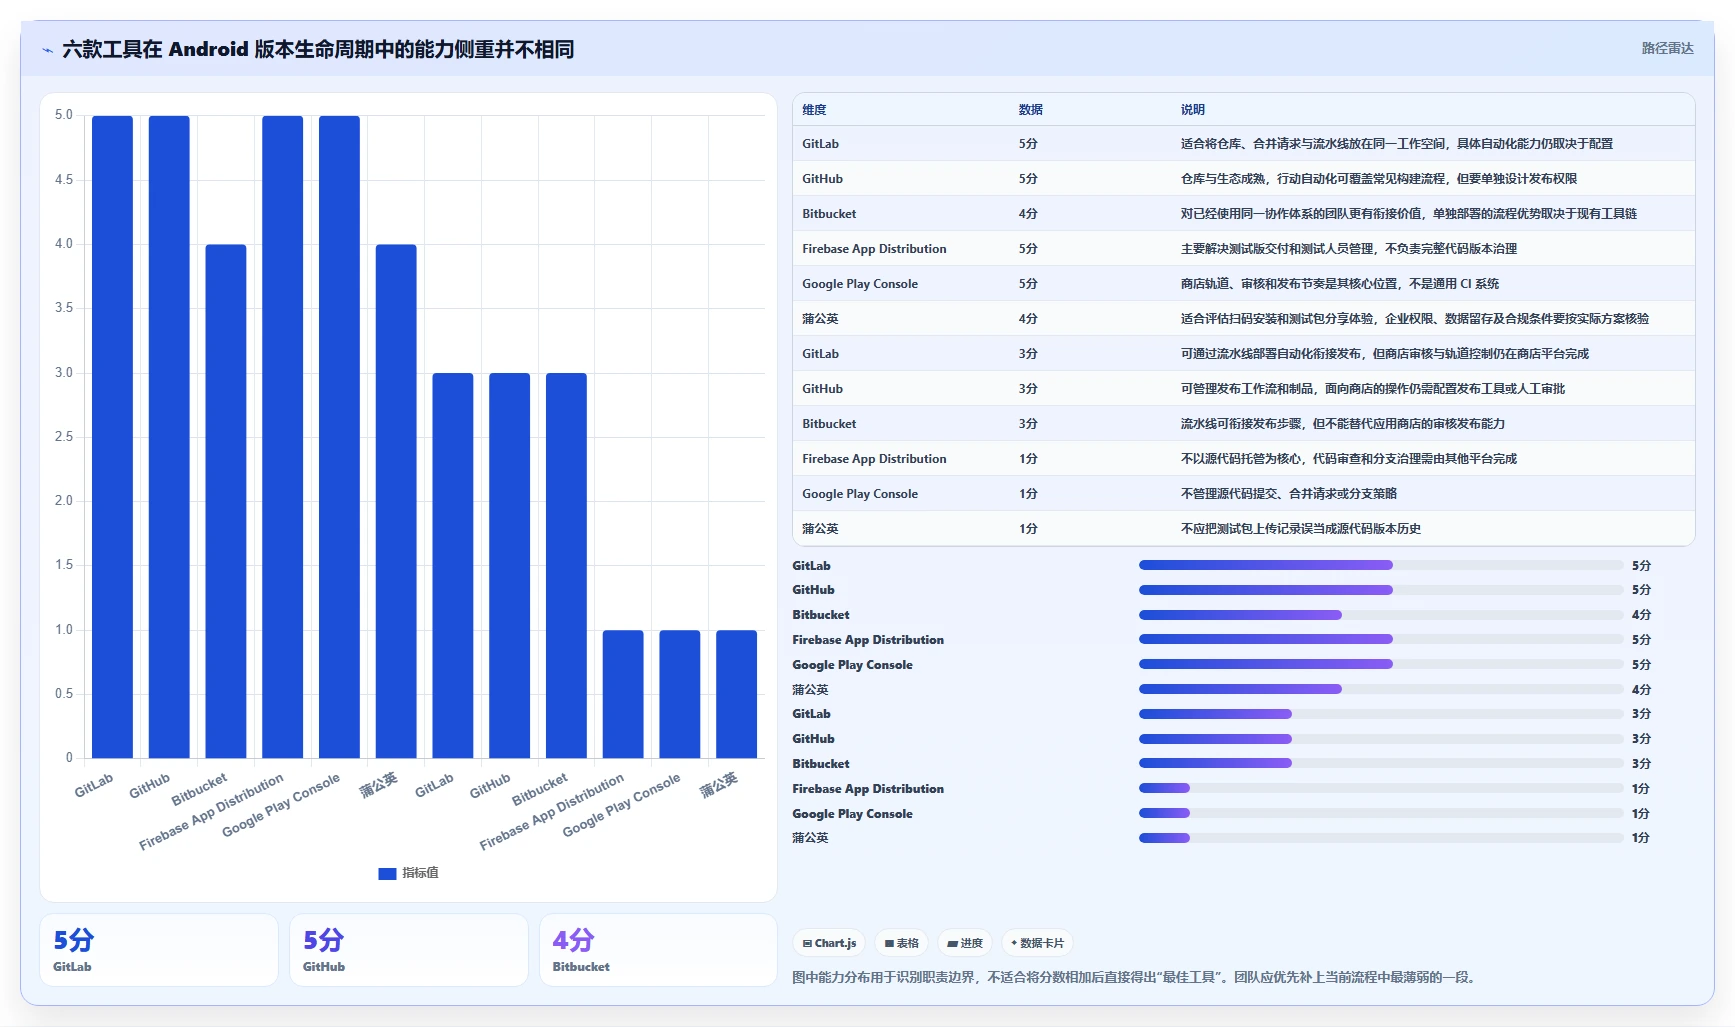Click the 4.5 y-axis label on the chart
This screenshot has height=1027, width=1735.
coord(64,180)
